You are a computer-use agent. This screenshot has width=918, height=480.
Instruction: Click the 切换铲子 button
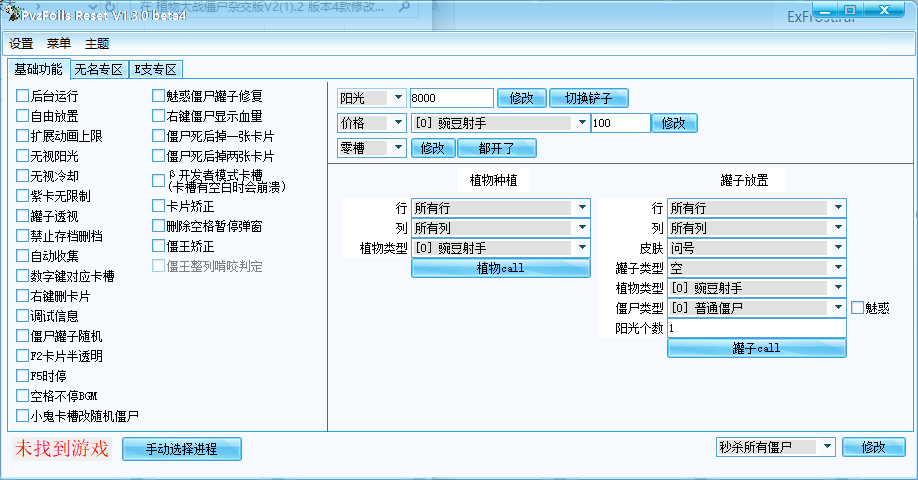589,98
